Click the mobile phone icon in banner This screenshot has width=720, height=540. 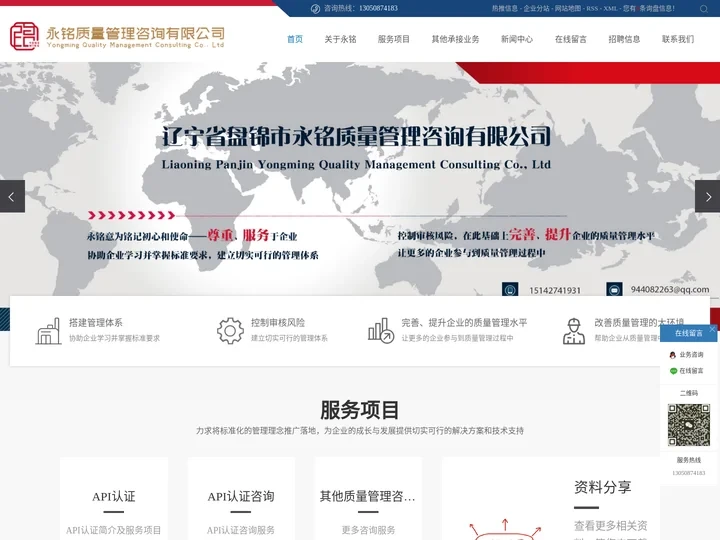click(x=510, y=290)
